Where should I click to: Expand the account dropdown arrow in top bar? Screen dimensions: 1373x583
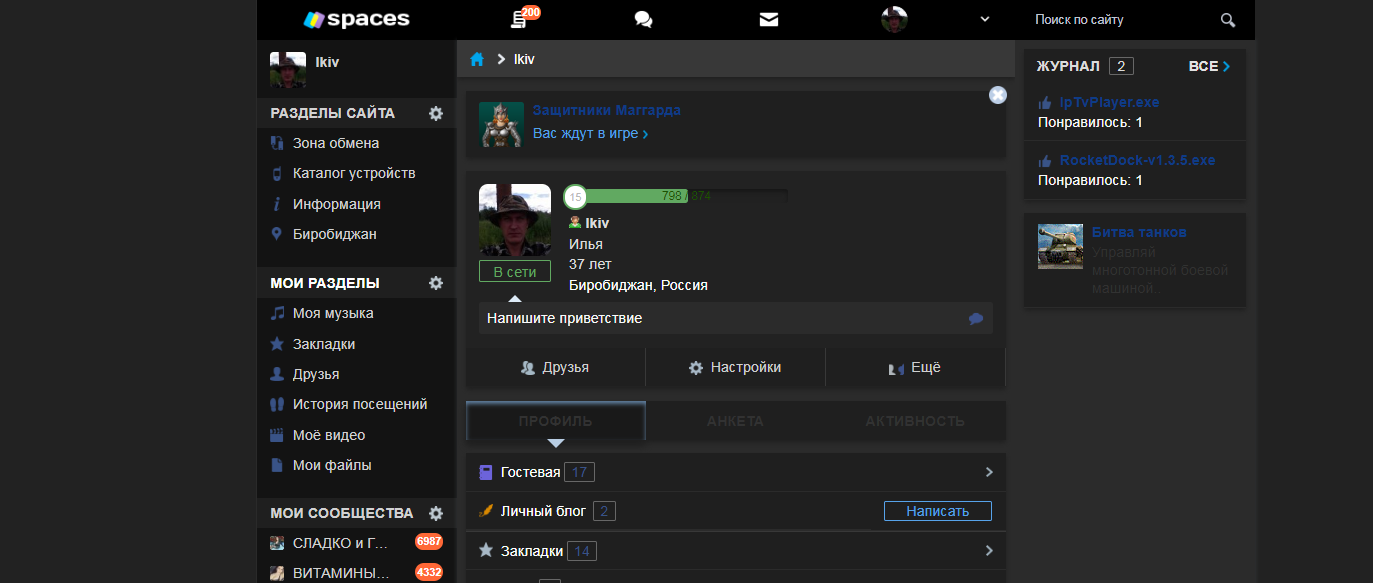coord(985,19)
